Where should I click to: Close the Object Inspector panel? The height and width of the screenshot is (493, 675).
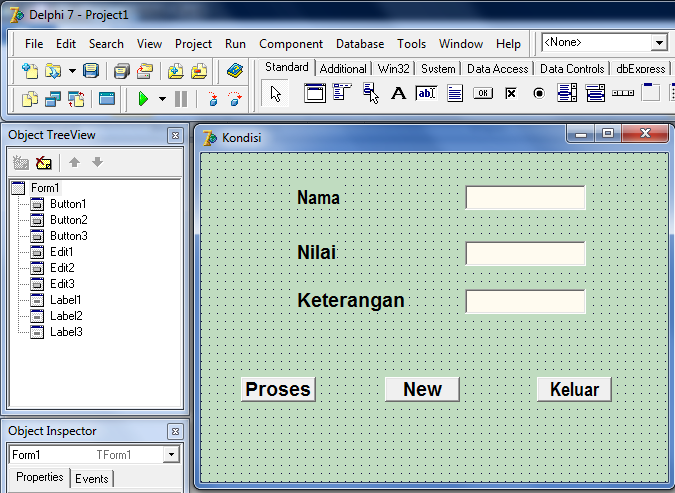(x=175, y=431)
